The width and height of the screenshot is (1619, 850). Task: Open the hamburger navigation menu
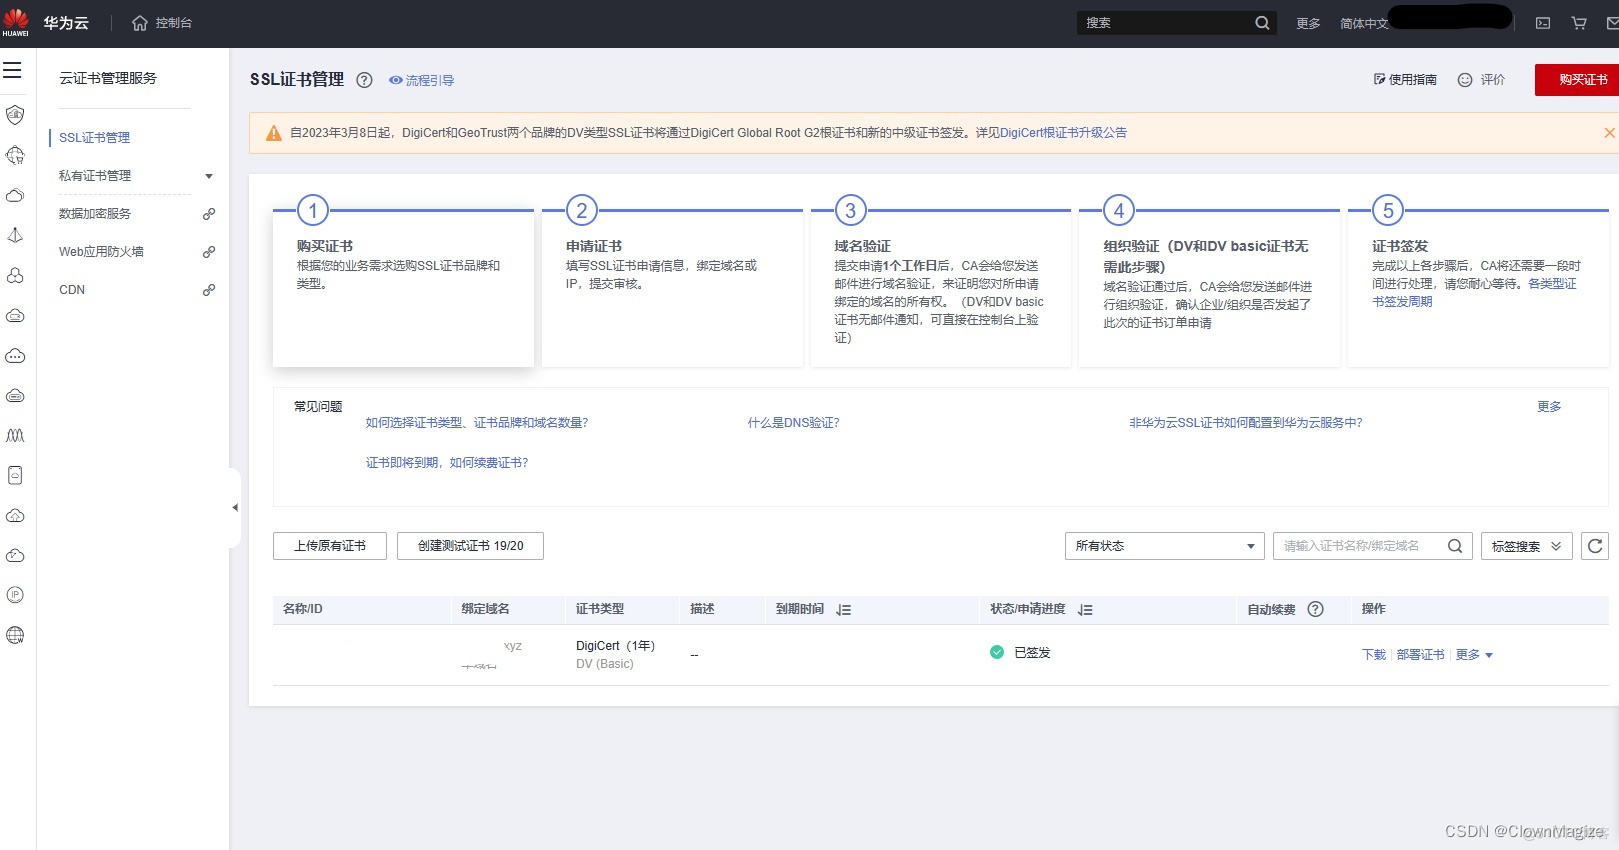(12, 70)
